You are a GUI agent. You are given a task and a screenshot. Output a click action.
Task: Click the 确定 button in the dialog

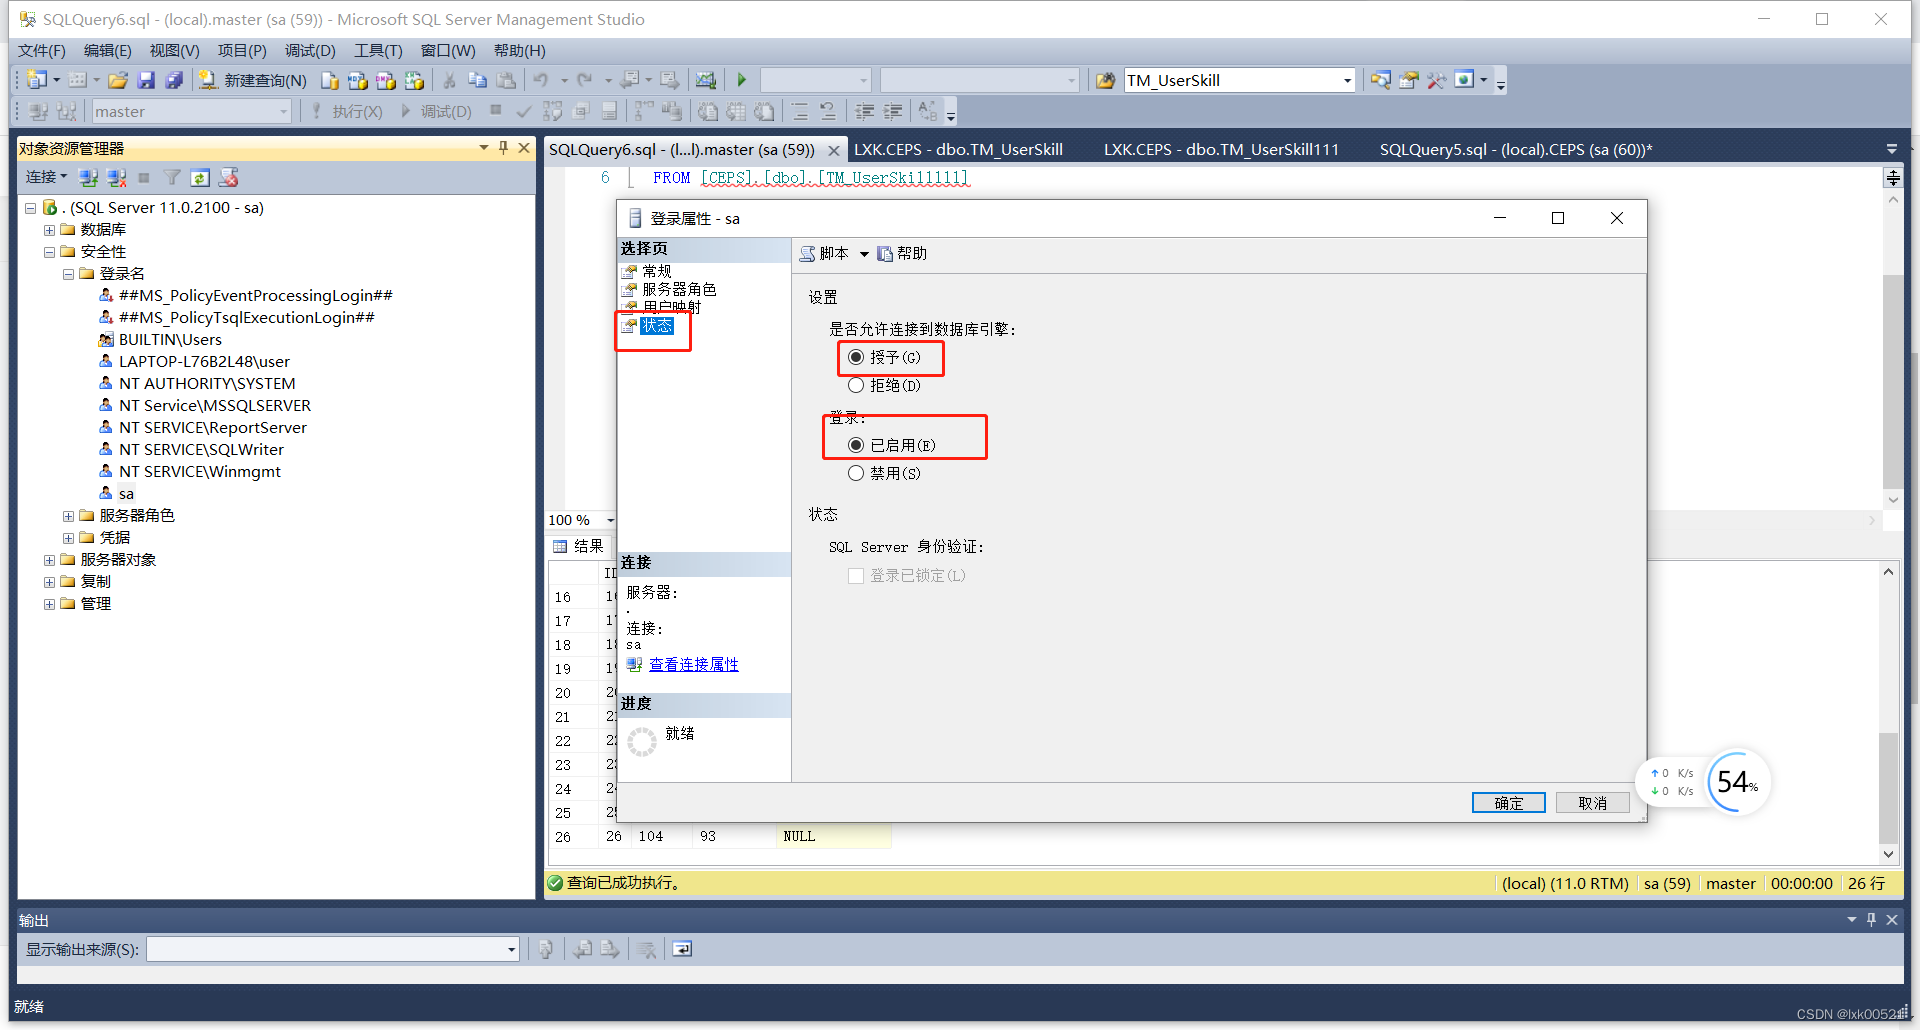coord(1508,802)
